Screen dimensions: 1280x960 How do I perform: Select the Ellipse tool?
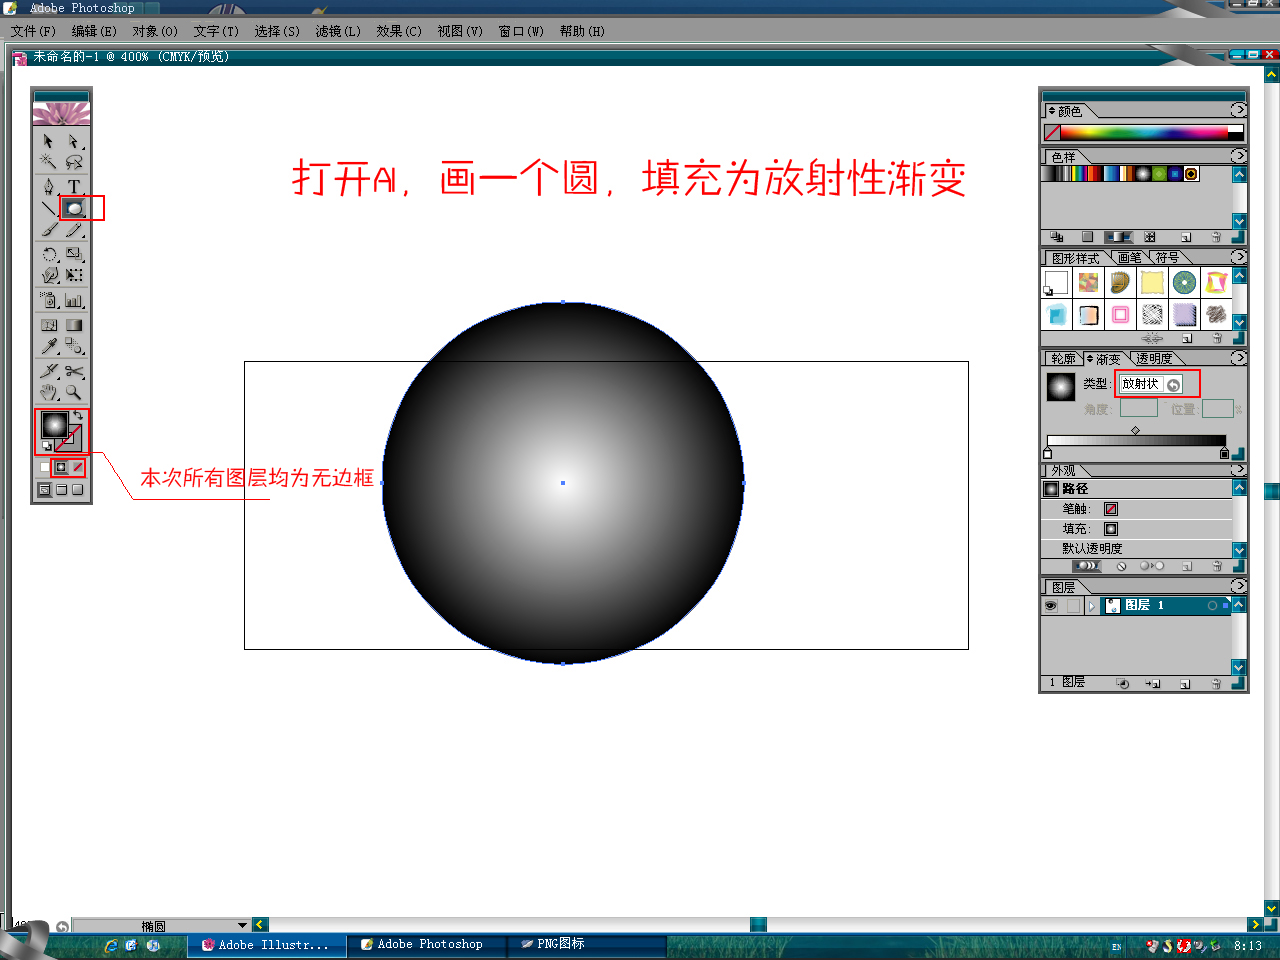tap(74, 208)
